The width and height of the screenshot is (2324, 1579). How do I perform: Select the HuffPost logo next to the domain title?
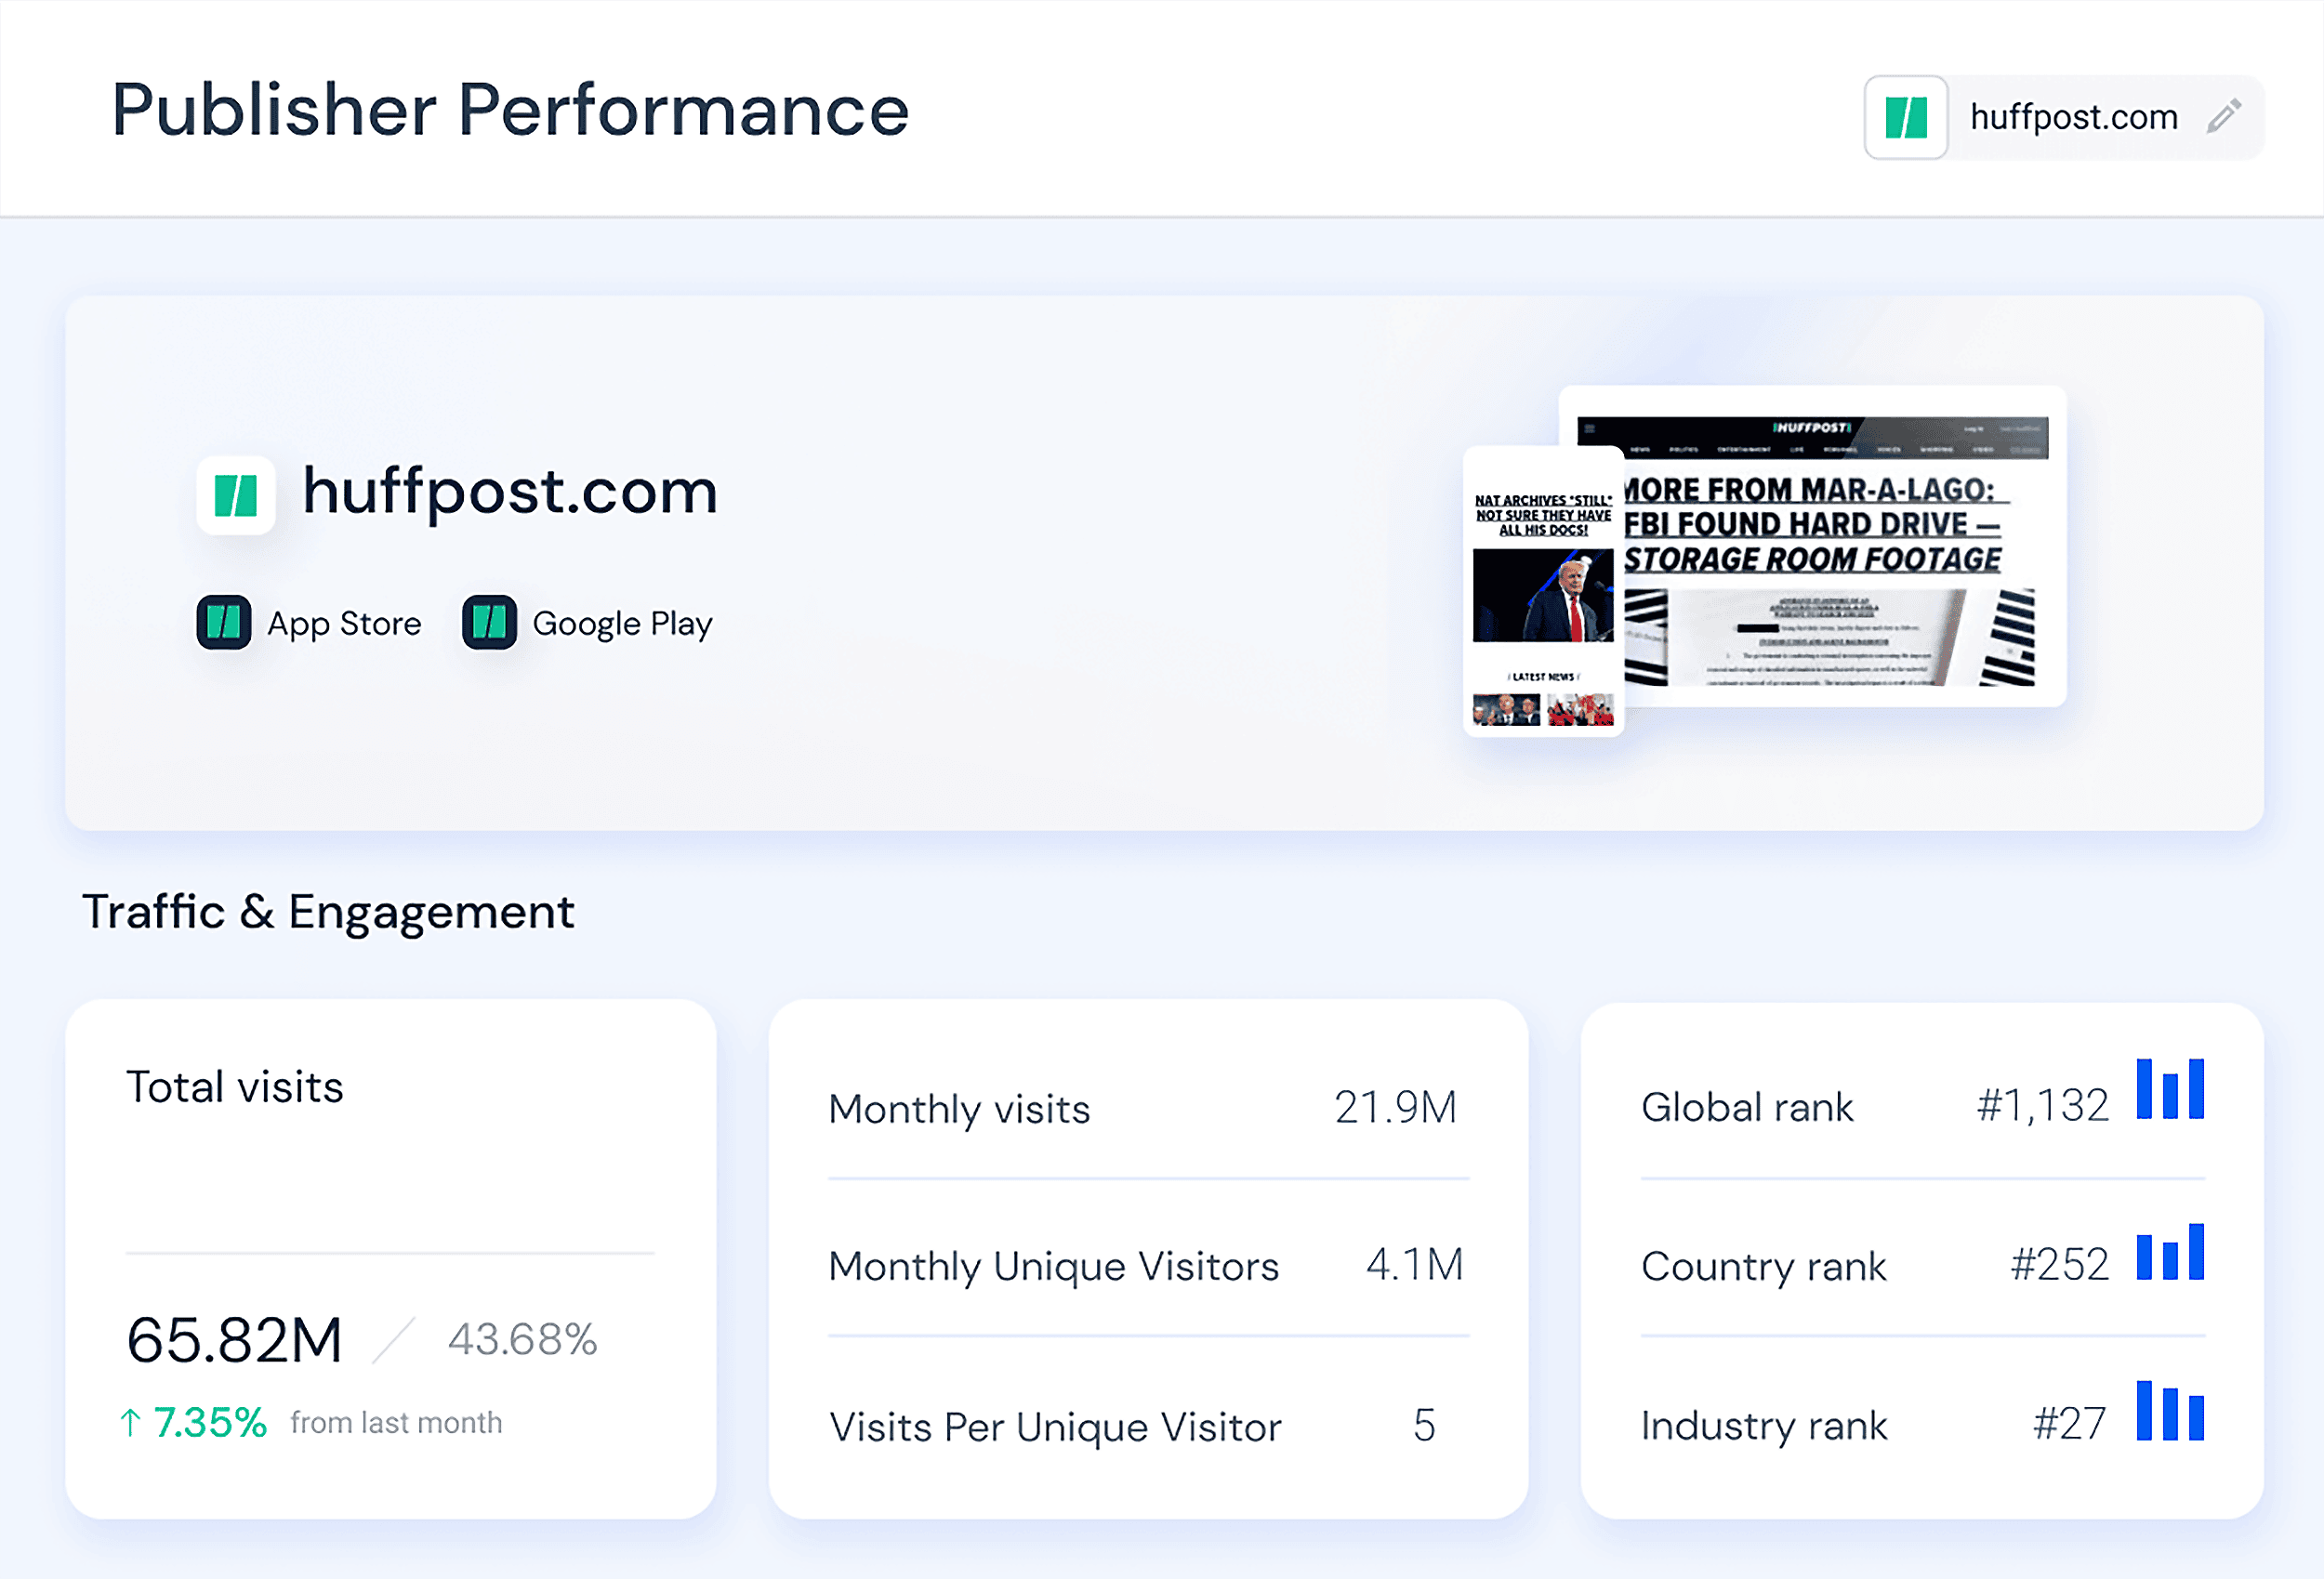(237, 494)
